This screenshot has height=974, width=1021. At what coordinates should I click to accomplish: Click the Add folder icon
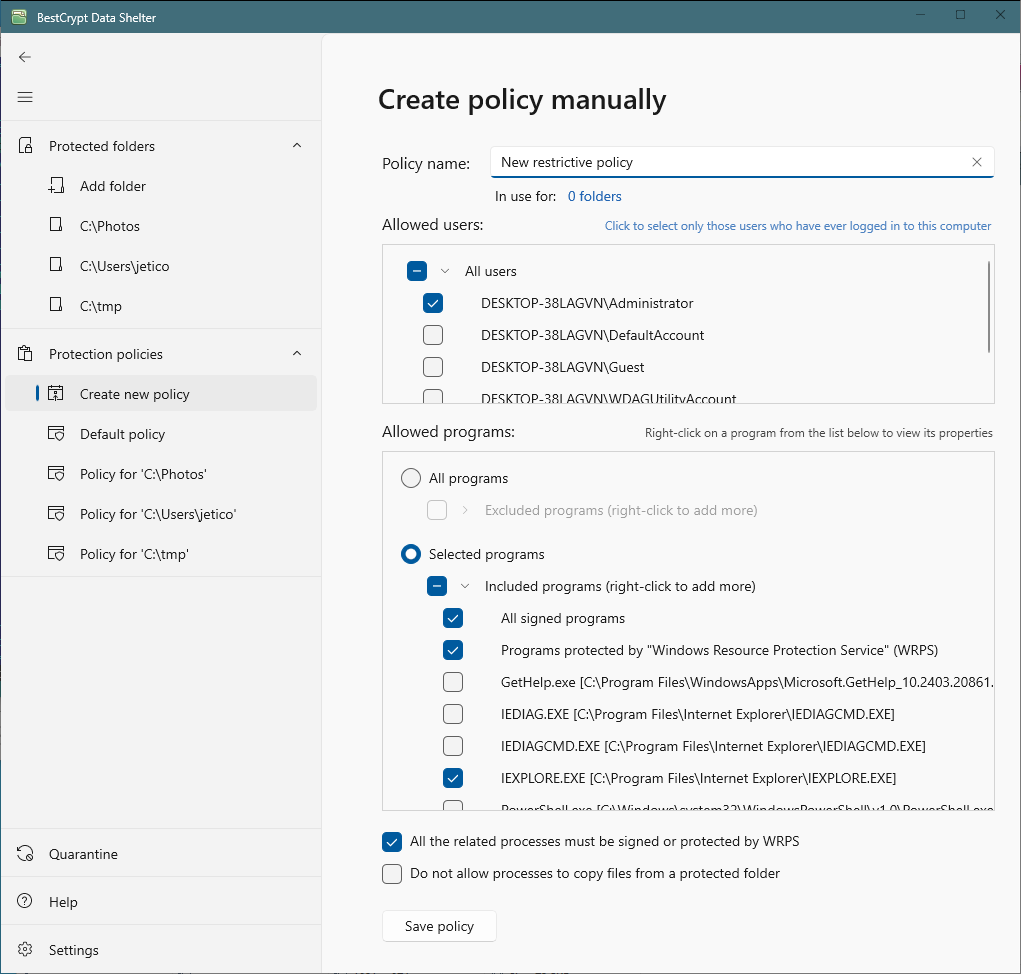coord(57,186)
